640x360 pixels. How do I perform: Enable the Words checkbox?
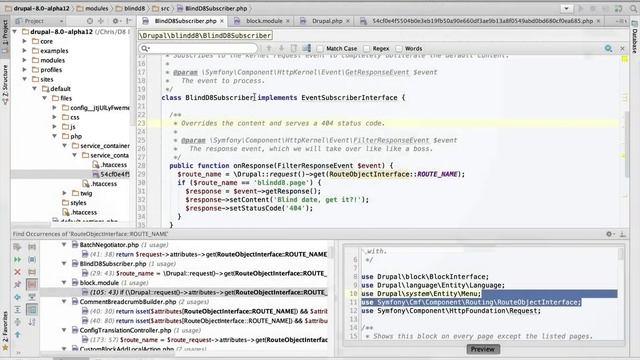[399, 49]
